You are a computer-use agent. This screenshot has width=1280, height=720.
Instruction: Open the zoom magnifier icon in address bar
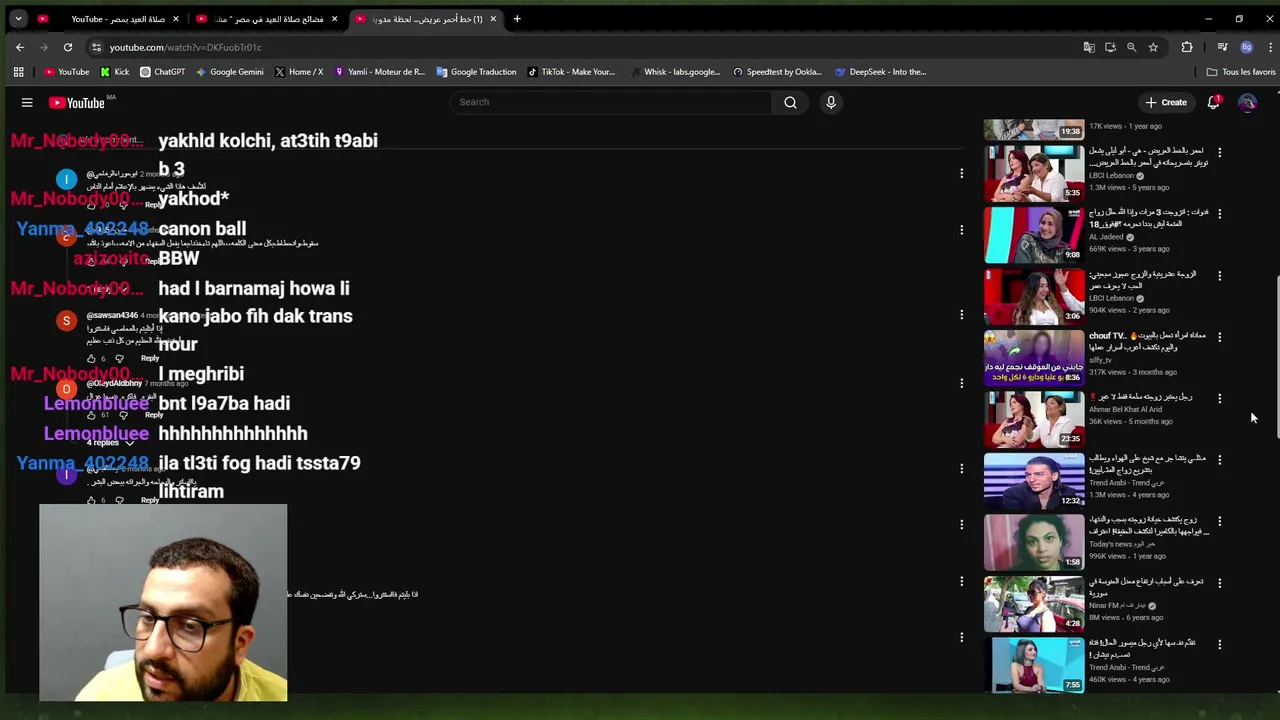pyautogui.click(x=1131, y=47)
